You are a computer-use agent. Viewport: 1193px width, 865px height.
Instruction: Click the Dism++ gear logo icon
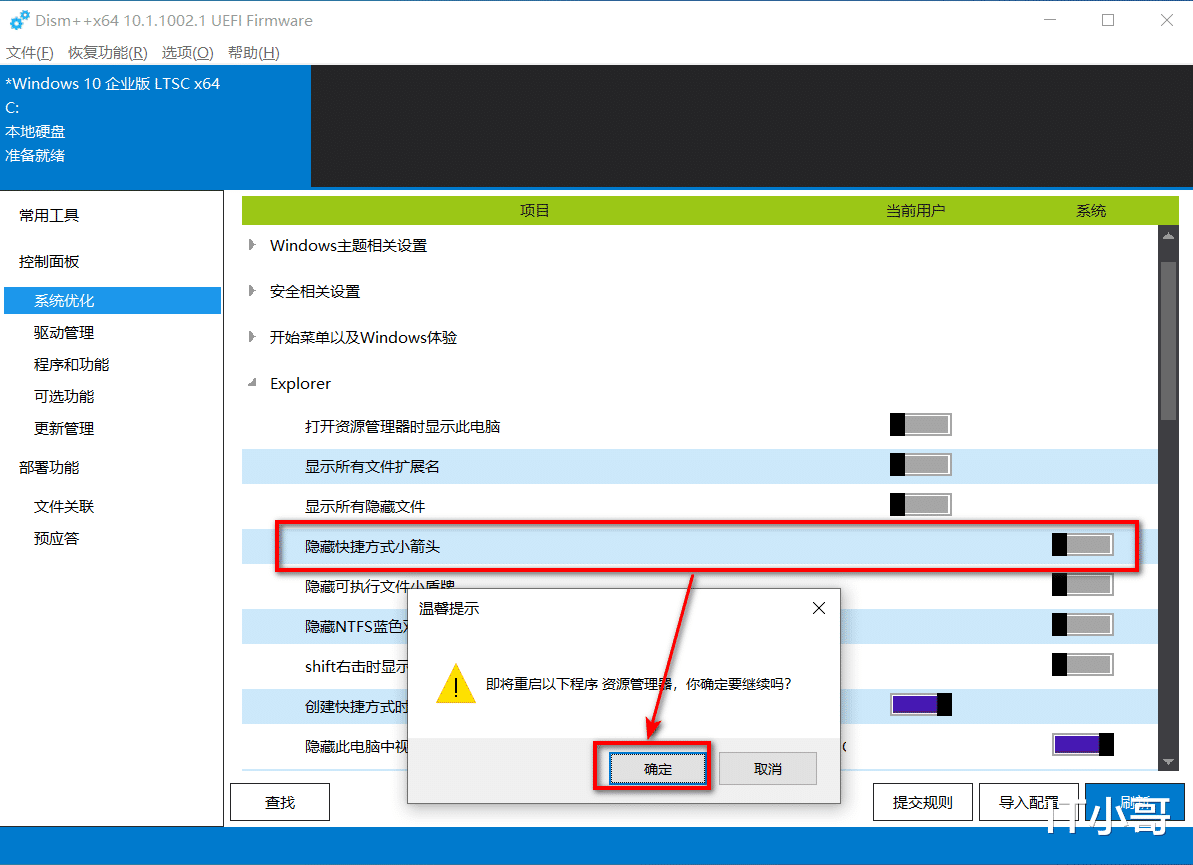[x=21, y=20]
